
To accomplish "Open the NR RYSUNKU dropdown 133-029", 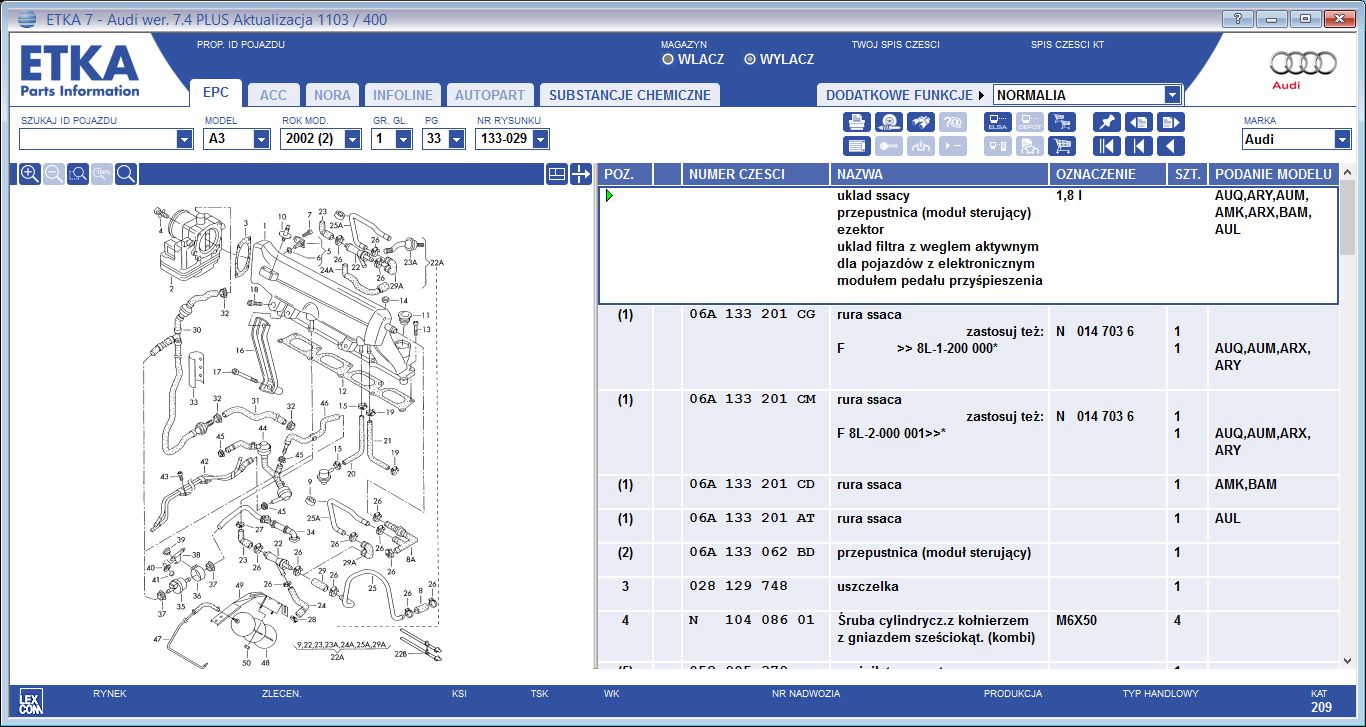I will pyautogui.click(x=541, y=140).
